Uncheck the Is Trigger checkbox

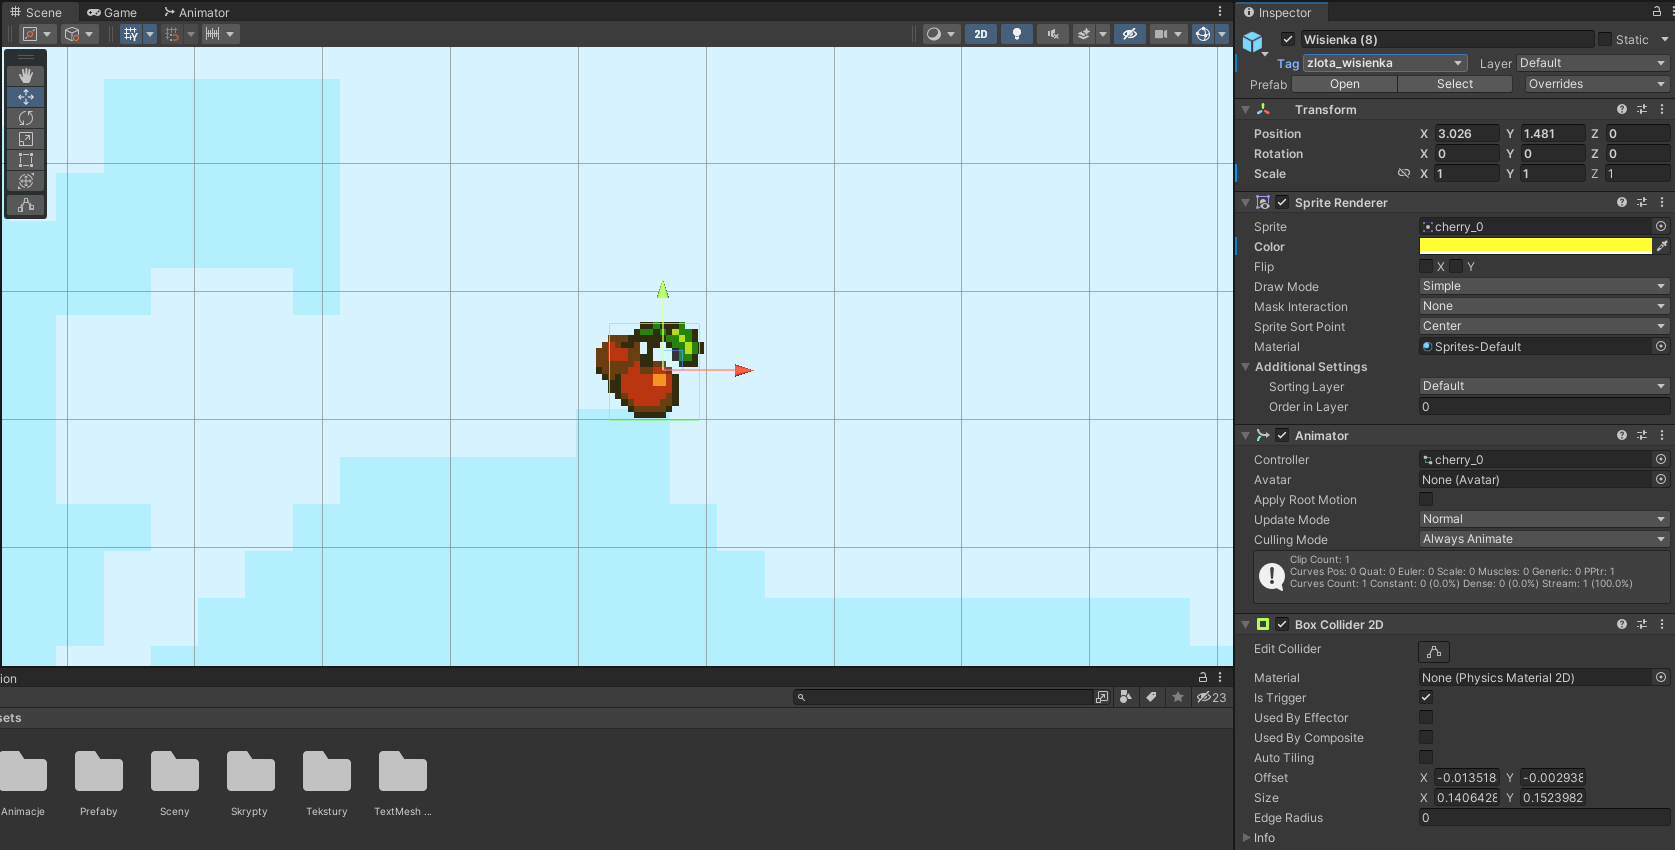coord(1426,698)
